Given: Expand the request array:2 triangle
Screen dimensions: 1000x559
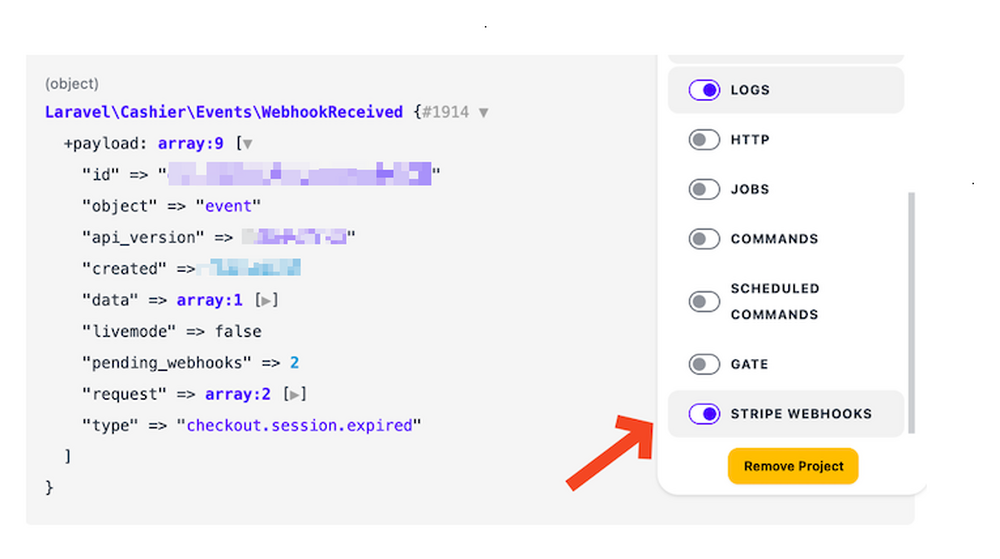Looking at the screenshot, I should [295, 394].
